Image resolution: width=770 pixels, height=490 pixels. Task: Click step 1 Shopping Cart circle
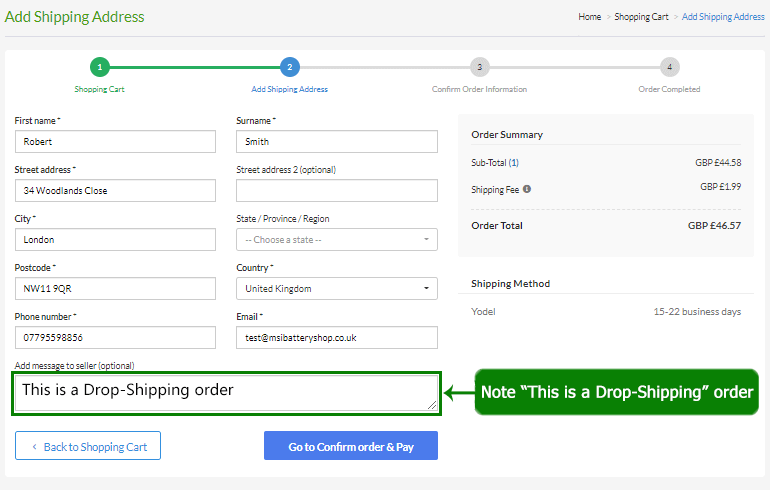point(99,67)
